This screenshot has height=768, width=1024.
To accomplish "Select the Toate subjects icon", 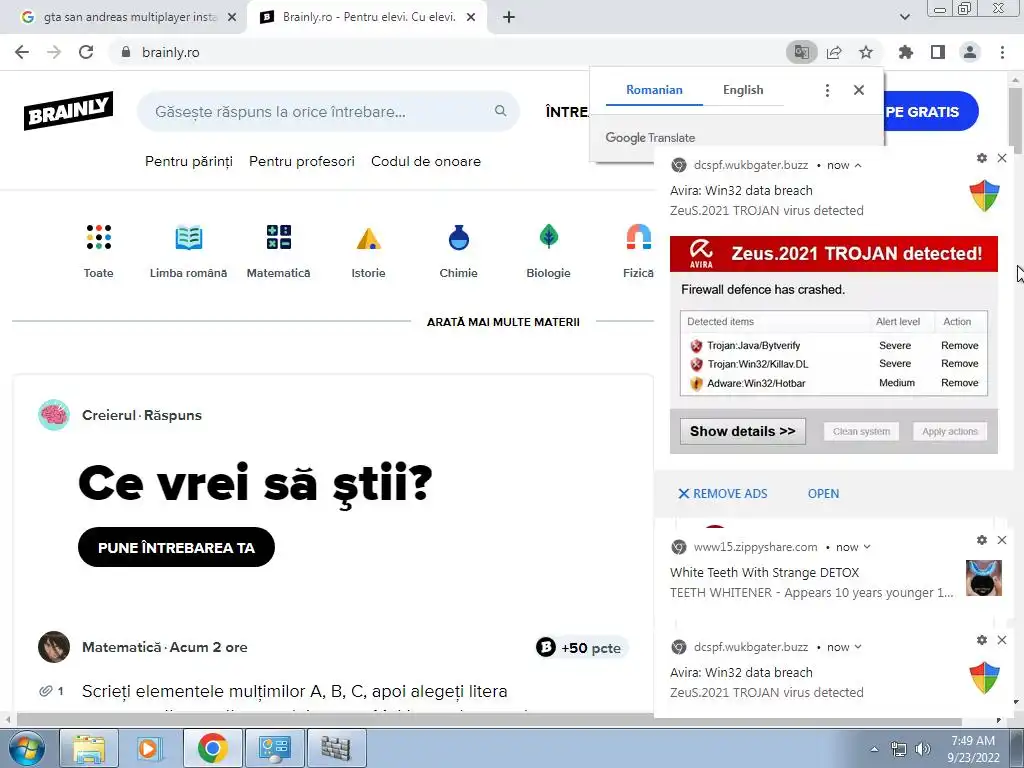I will [99, 237].
